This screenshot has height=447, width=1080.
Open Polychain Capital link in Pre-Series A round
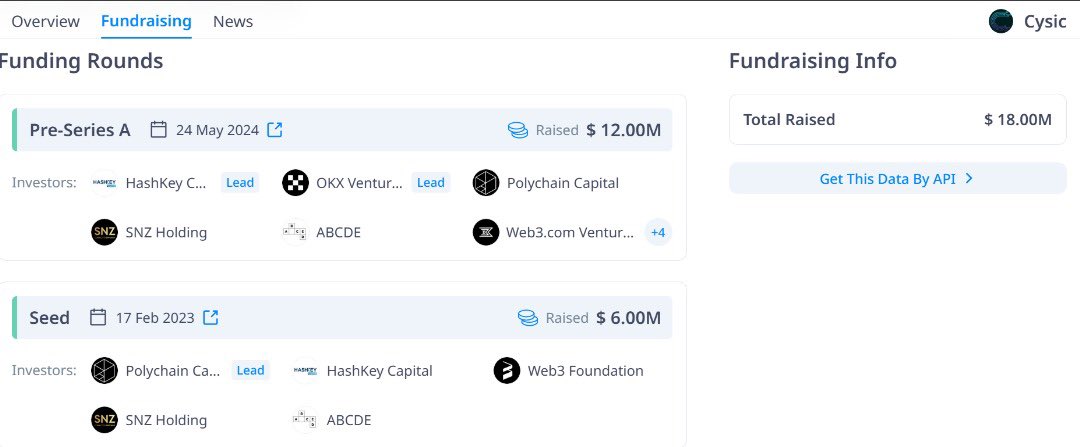[563, 183]
